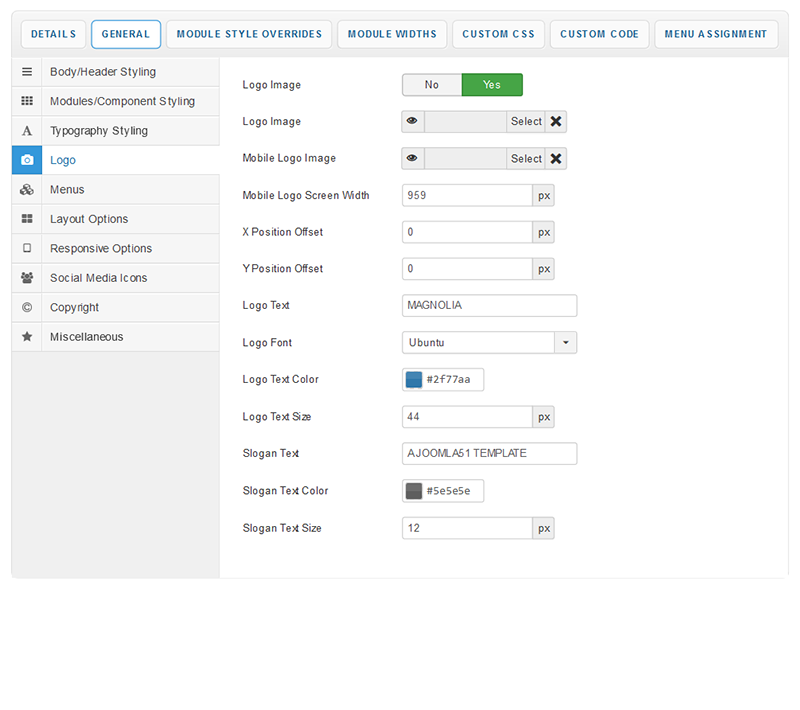Set Logo Image toggle to Yes

tap(492, 85)
